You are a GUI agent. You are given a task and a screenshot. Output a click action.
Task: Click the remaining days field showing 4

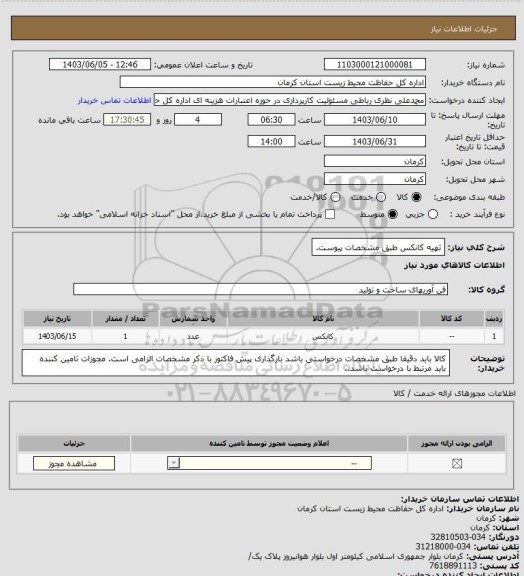pyautogui.click(x=198, y=120)
